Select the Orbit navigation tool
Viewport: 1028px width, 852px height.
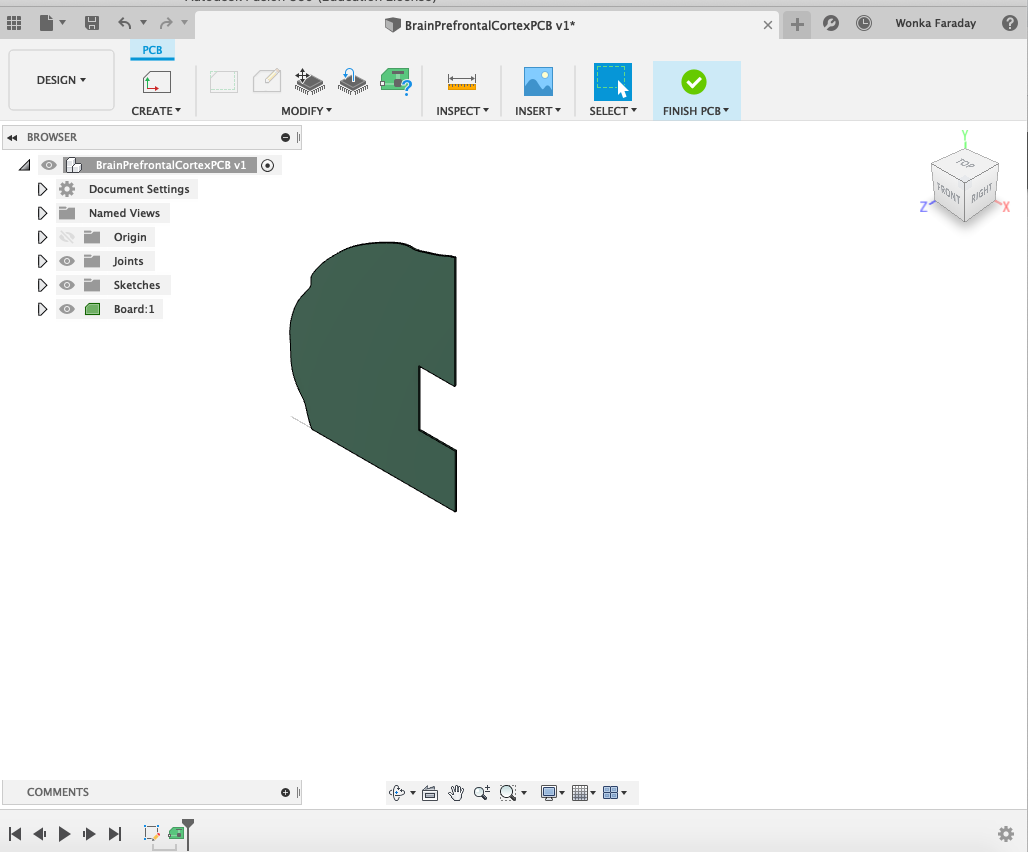(x=397, y=793)
